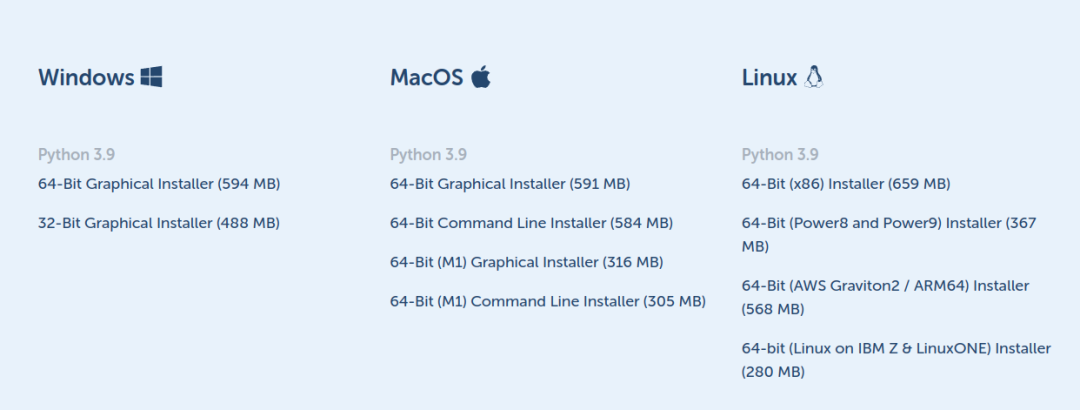This screenshot has height=410, width=1080.
Task: Download the Windows 32-Bit Graphical Installer (488 MB)
Action: tap(159, 223)
